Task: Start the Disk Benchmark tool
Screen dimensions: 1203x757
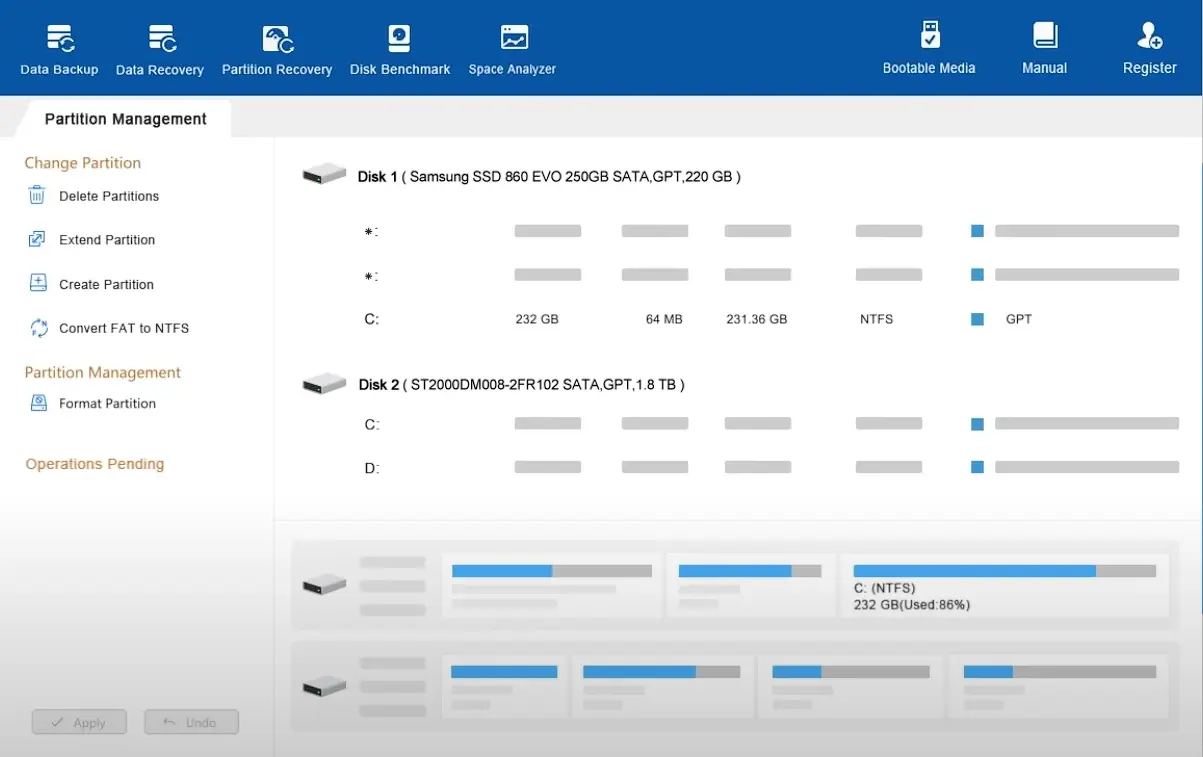Action: 400,51
